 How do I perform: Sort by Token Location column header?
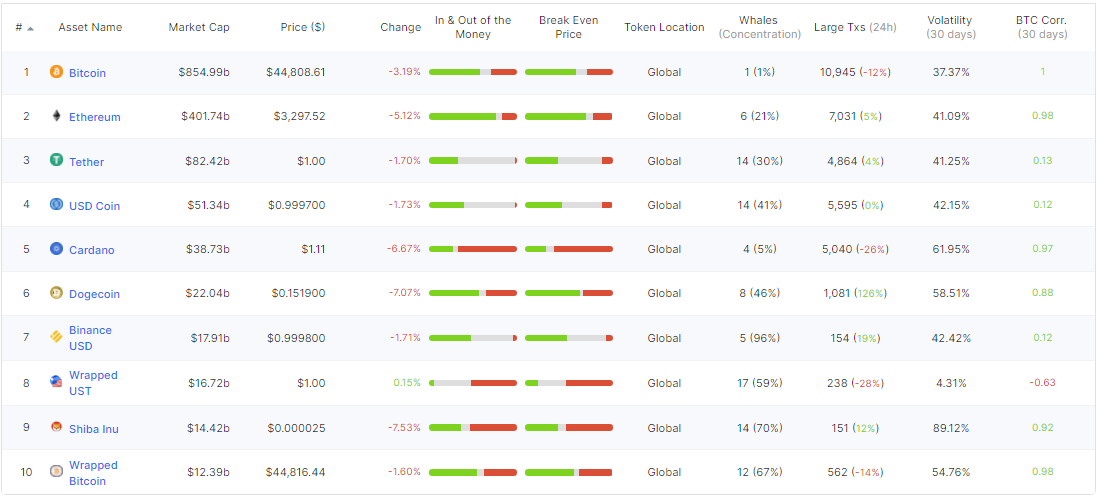point(665,27)
